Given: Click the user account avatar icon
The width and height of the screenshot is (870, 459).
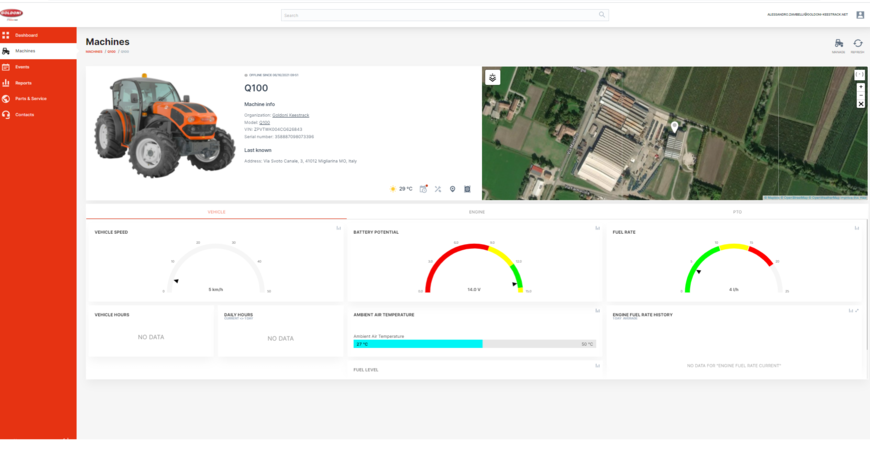Looking at the screenshot, I should [x=860, y=15].
